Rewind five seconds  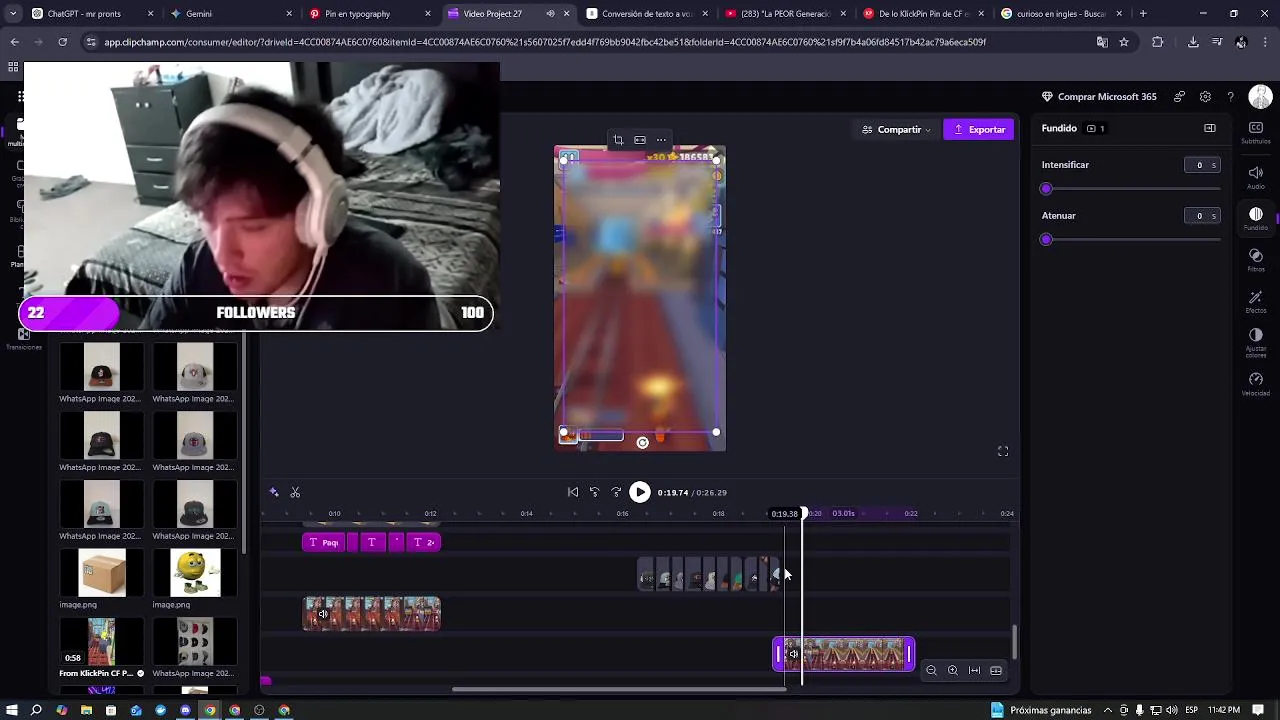[594, 492]
